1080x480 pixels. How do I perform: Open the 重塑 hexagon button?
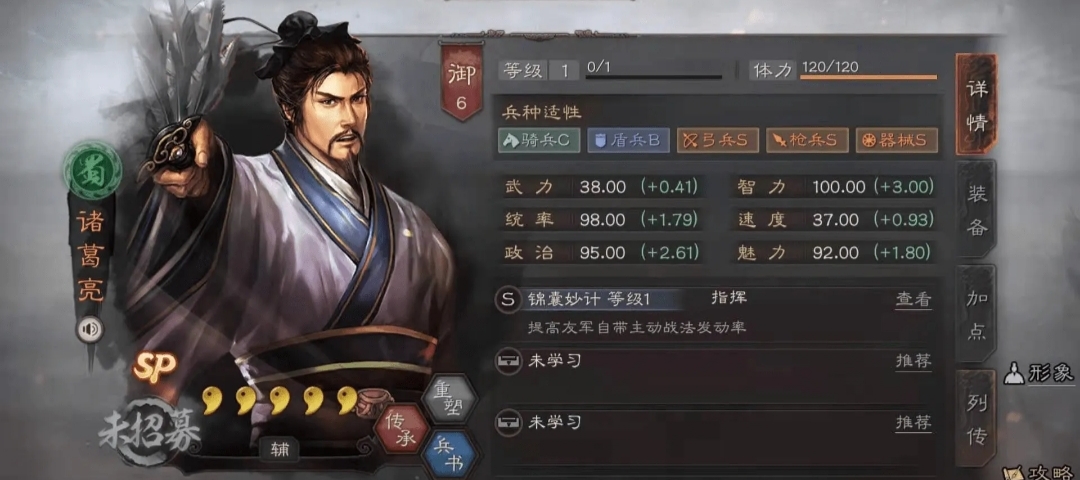[449, 399]
